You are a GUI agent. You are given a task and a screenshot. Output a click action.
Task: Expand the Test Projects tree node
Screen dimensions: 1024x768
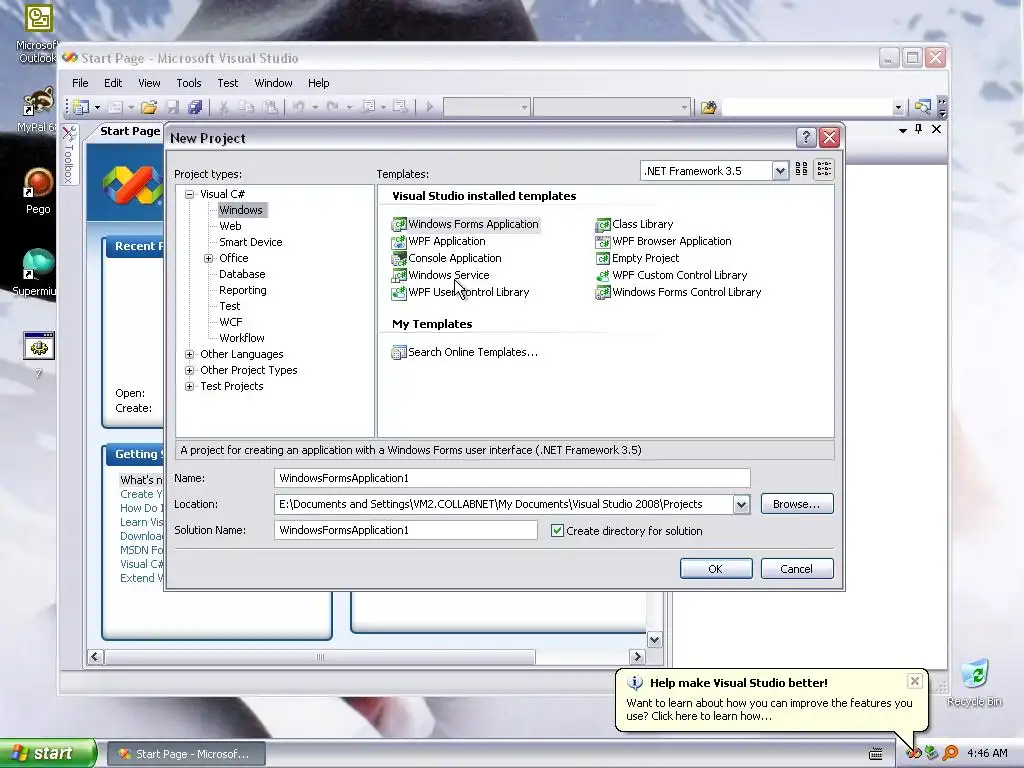click(x=189, y=386)
